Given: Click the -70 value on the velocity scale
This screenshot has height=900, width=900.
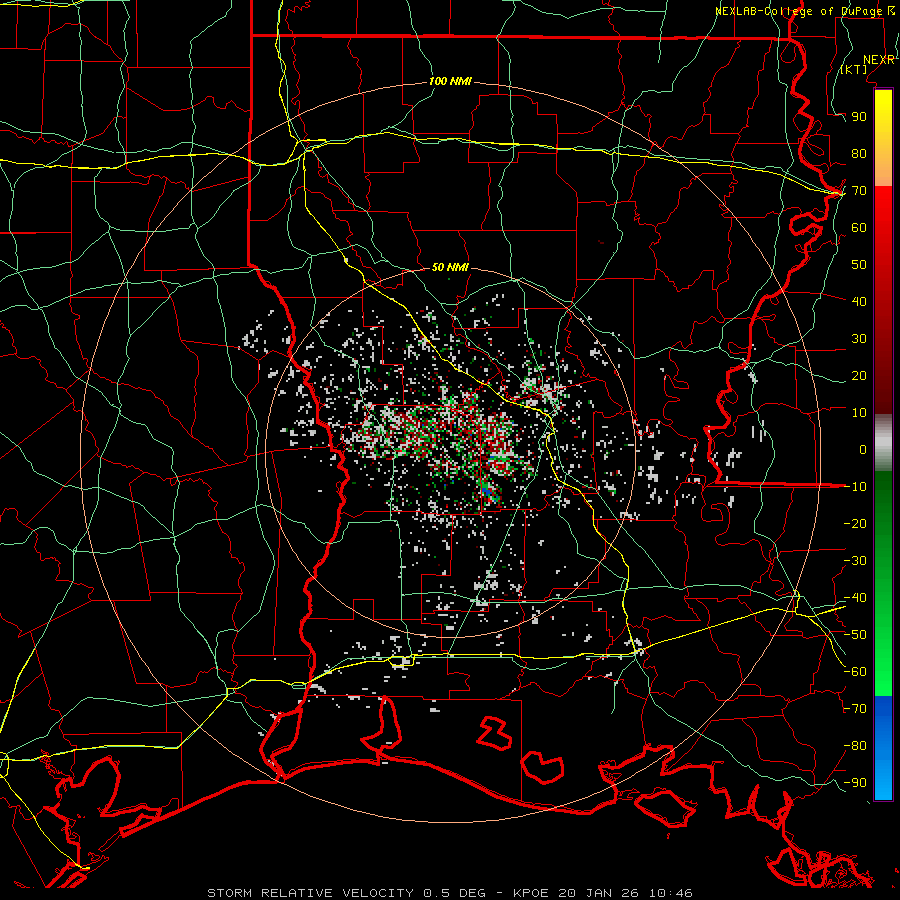Looking at the screenshot, I should [x=855, y=709].
